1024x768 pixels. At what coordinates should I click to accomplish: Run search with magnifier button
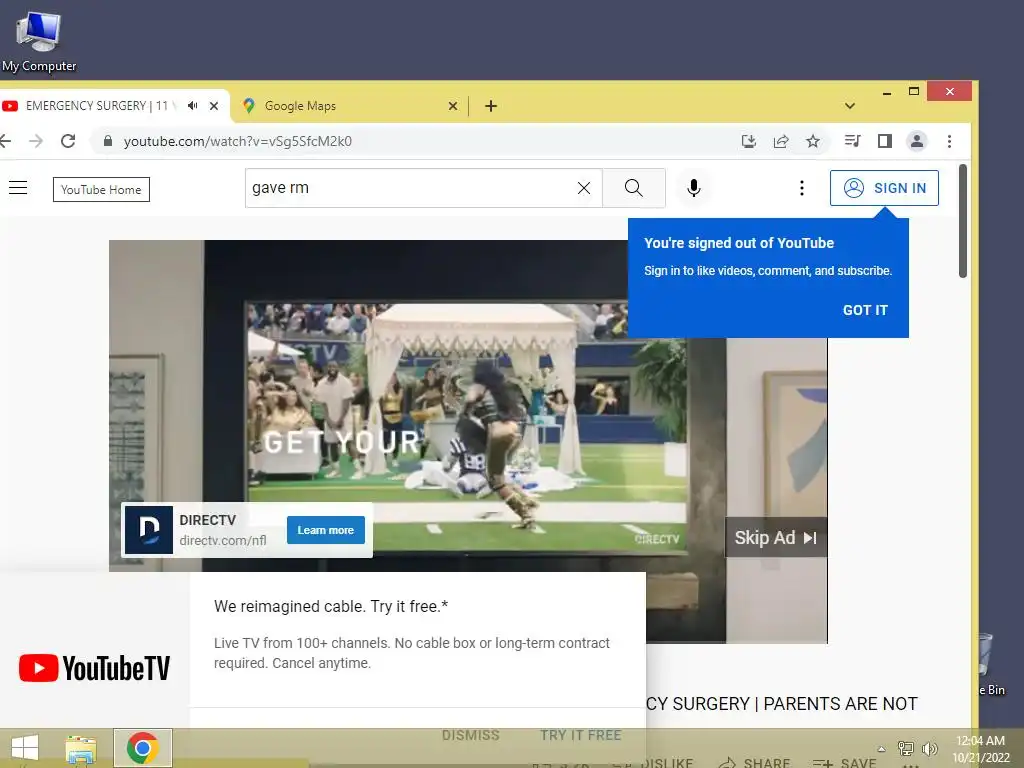[x=633, y=188]
